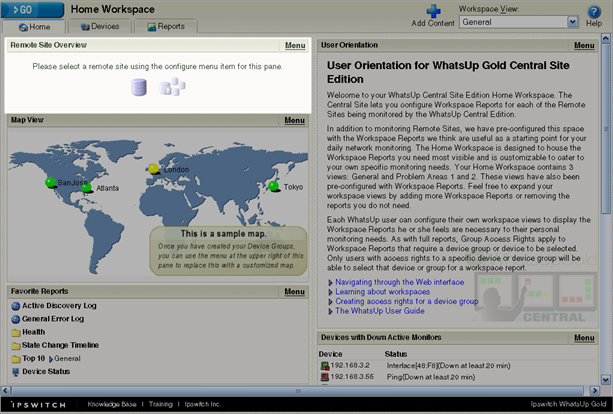Open the Map View Menu
The image size is (613, 414).
(294, 120)
